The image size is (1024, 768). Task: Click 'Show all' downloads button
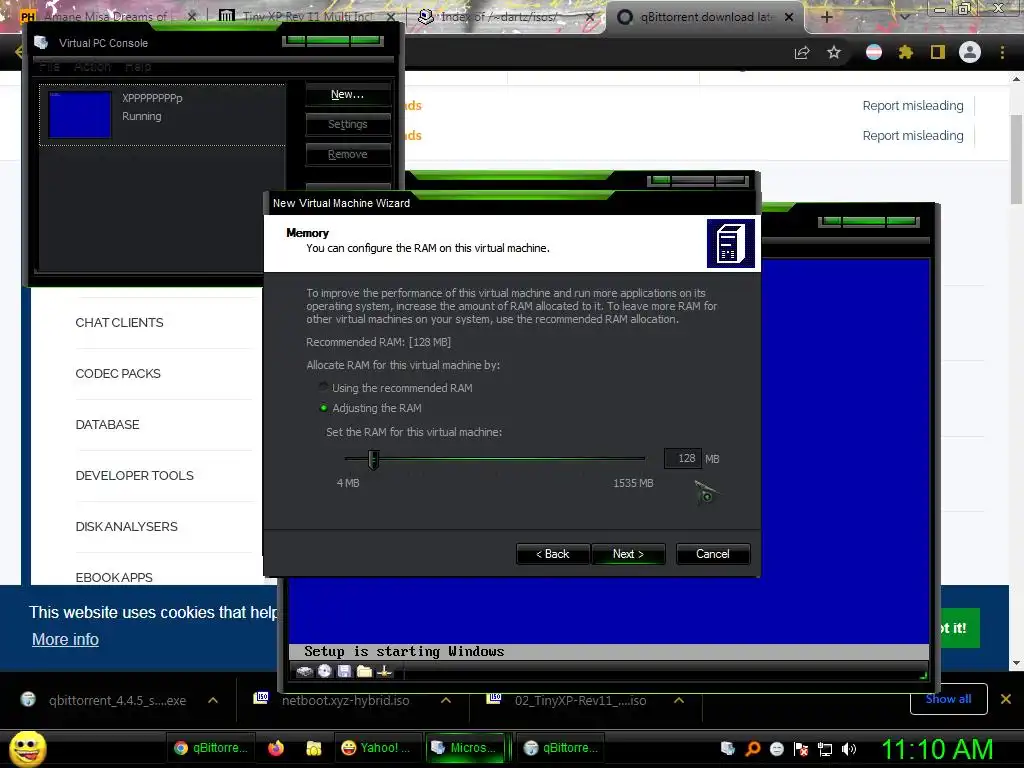click(948, 699)
